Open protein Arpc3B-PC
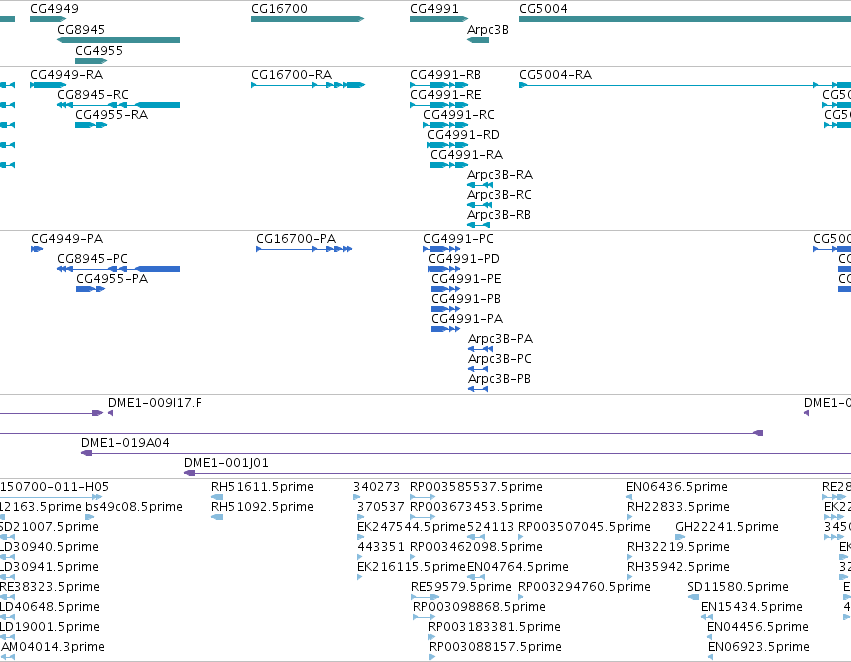The width and height of the screenshot is (851, 662). click(x=500, y=359)
